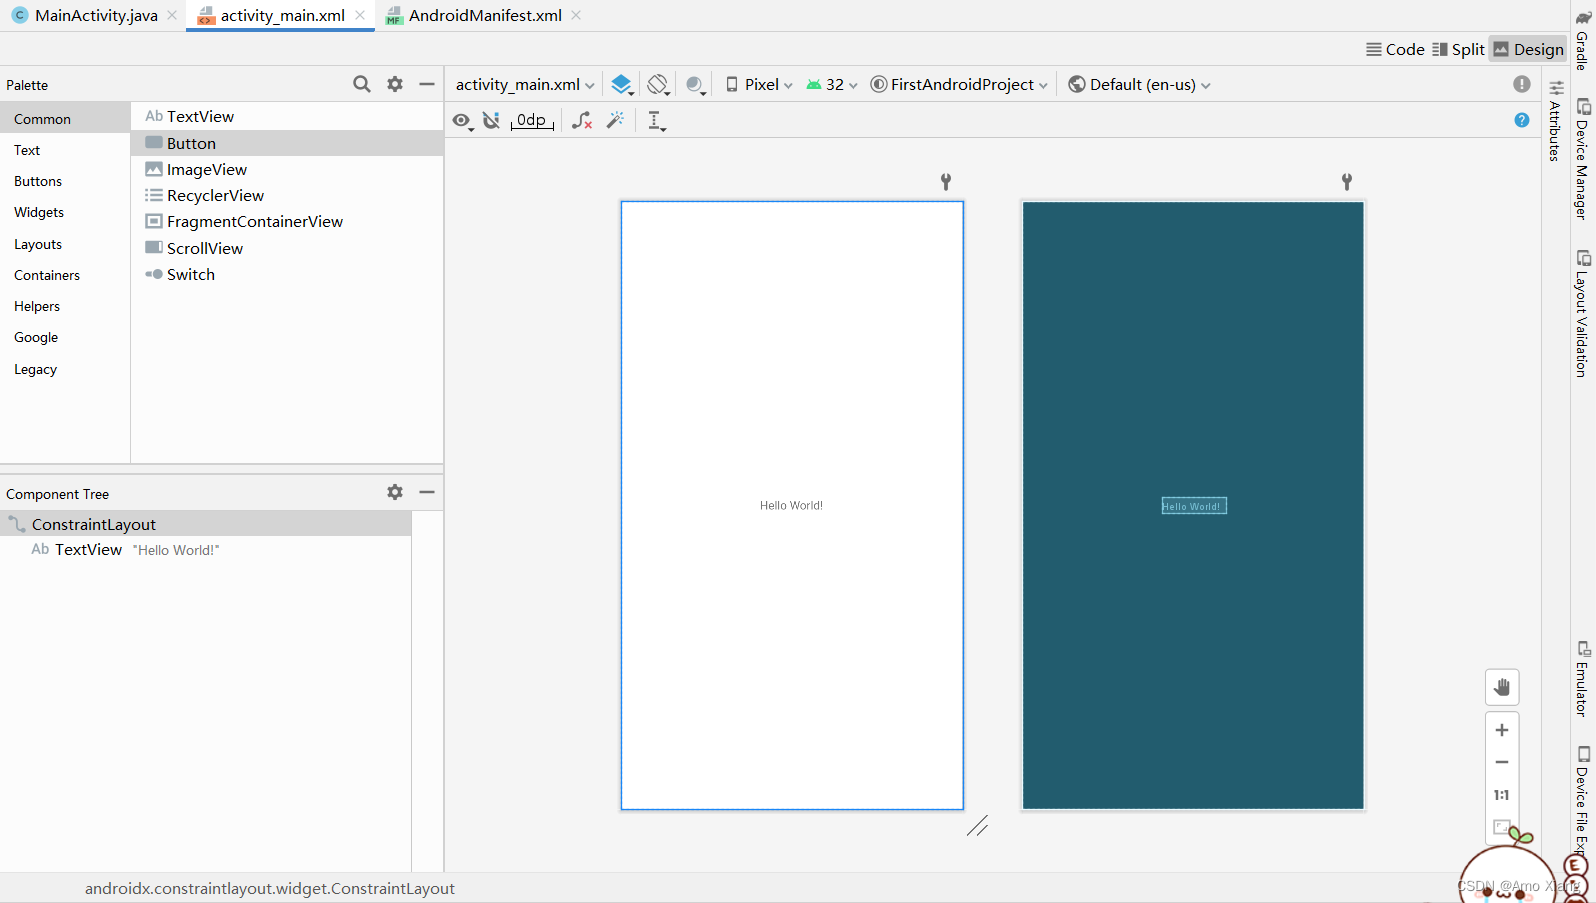The image size is (1596, 903).
Task: Open Component Tree settings gear
Action: (x=395, y=492)
